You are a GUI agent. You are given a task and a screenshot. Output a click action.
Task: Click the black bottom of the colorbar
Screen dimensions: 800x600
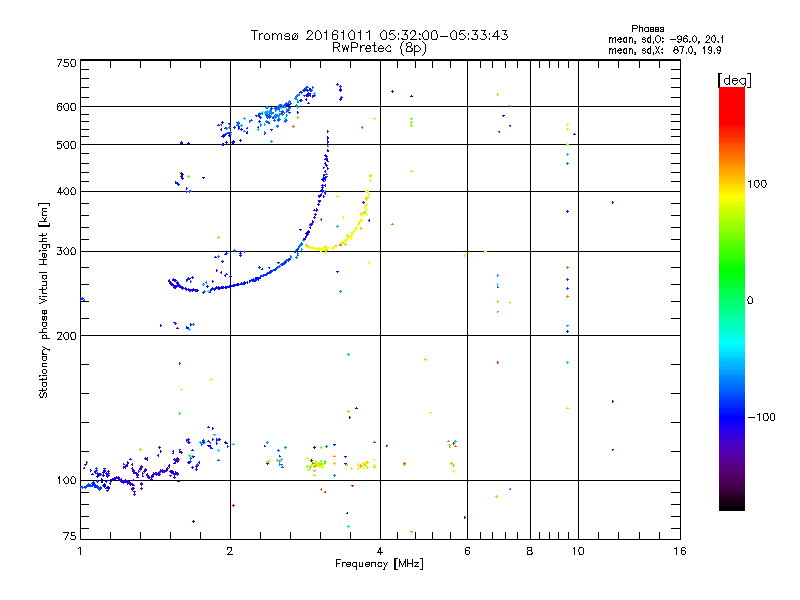(732, 503)
